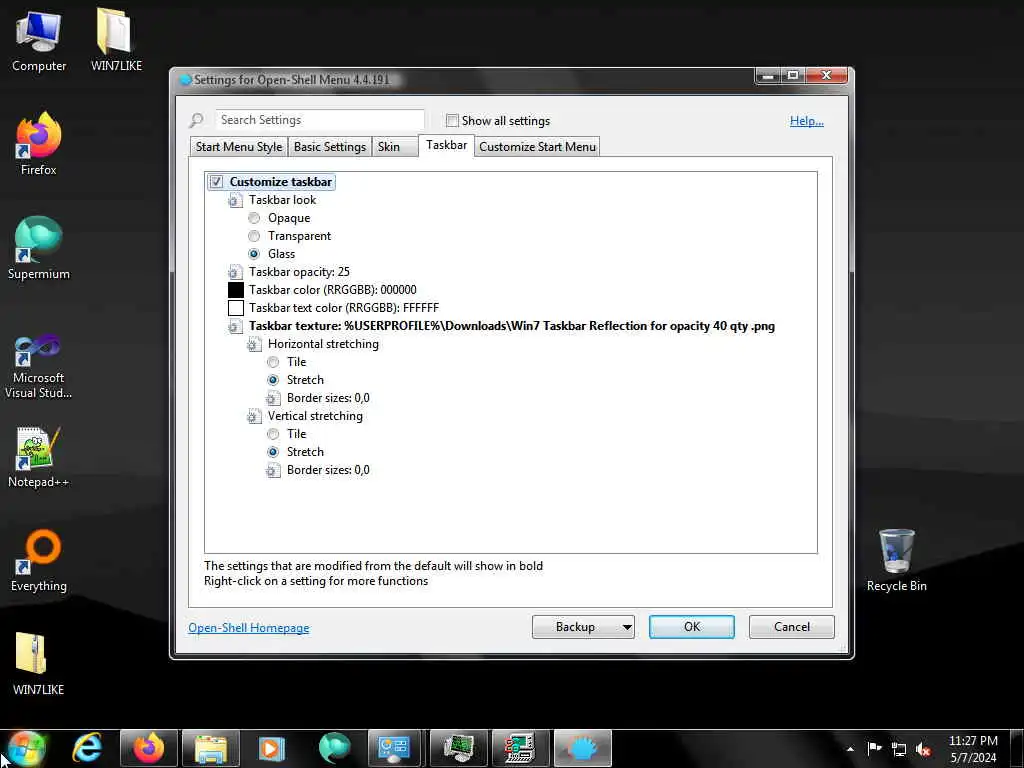
Task: Select the Recycle Bin icon
Action: tap(896, 560)
